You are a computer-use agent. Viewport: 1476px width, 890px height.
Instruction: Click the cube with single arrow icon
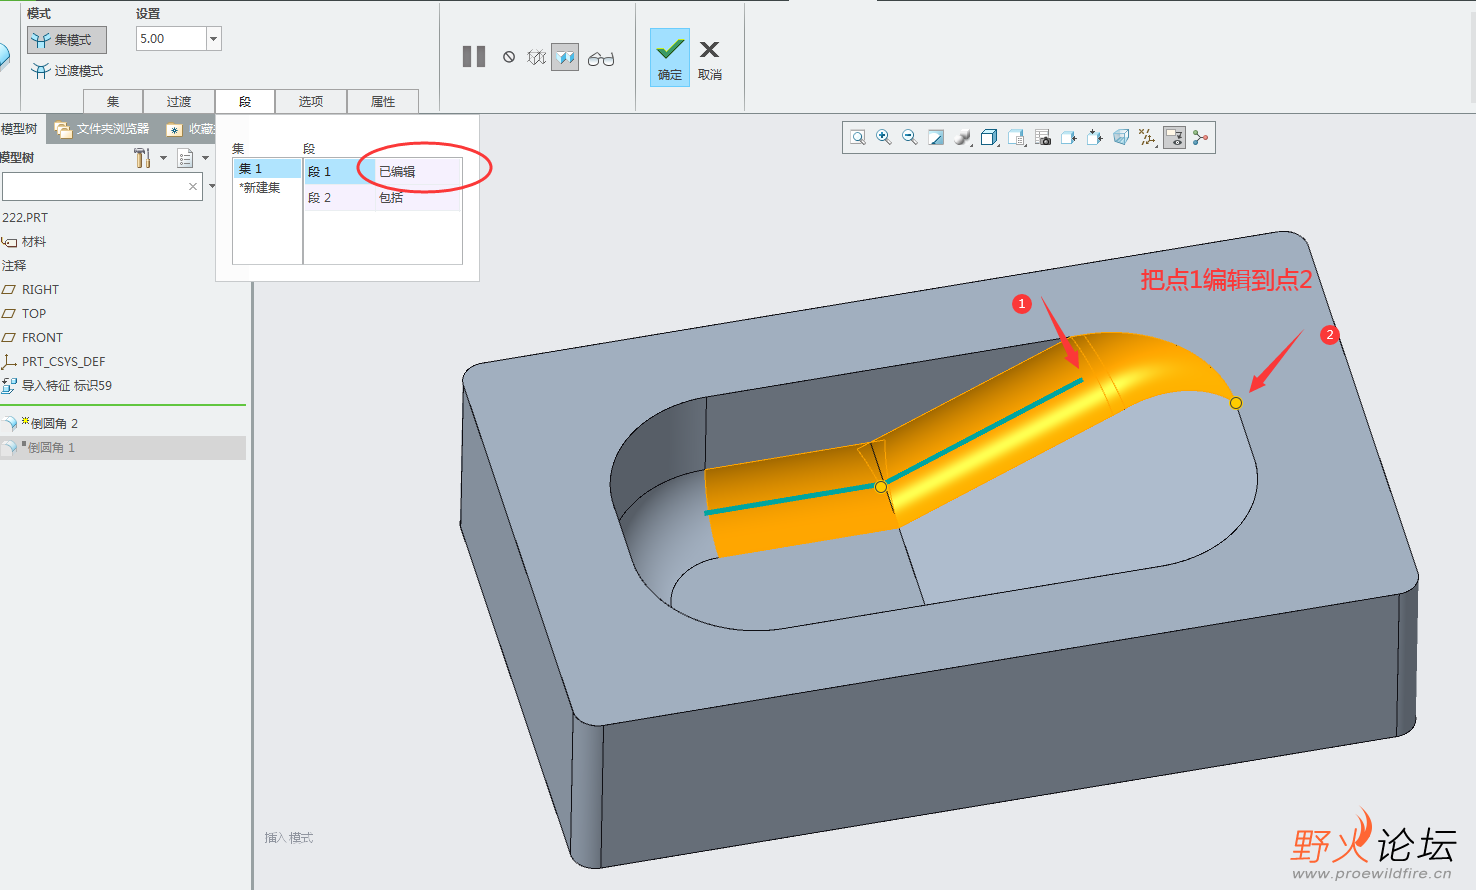coord(1069,138)
